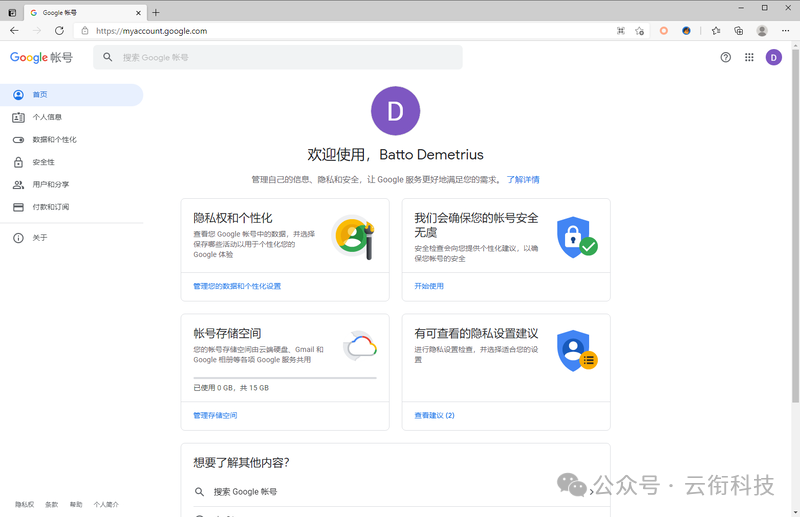800x517 pixels.
Task: Open the Collections icon in the toolbar
Action: (x=738, y=31)
